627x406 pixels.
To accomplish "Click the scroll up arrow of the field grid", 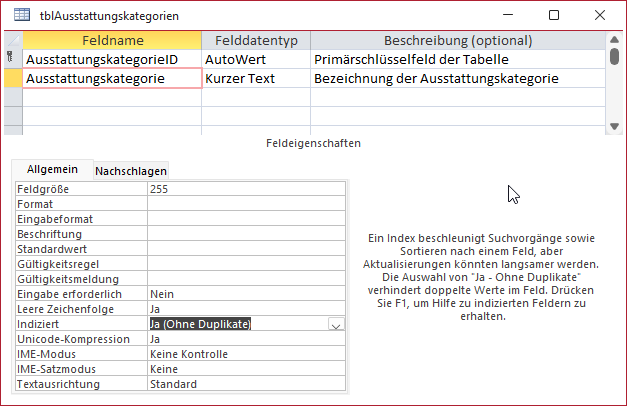I will click(x=615, y=40).
